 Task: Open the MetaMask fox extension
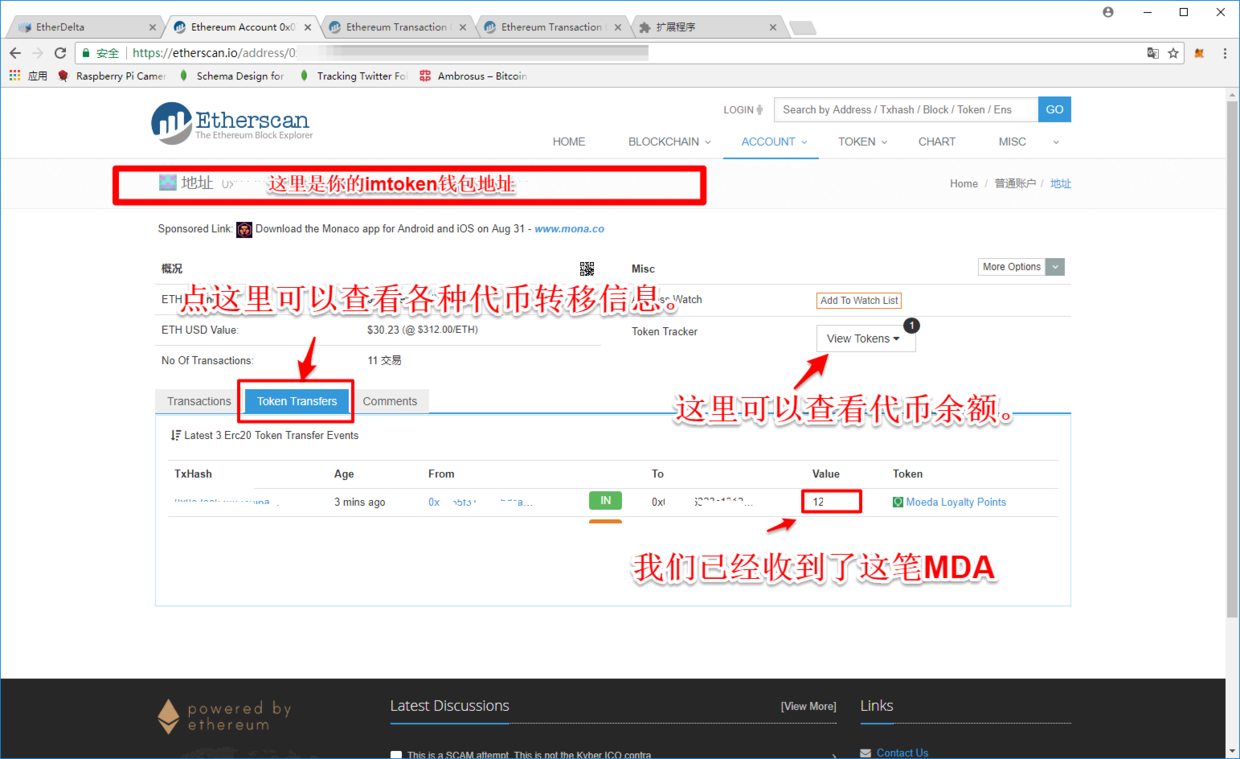(1199, 53)
